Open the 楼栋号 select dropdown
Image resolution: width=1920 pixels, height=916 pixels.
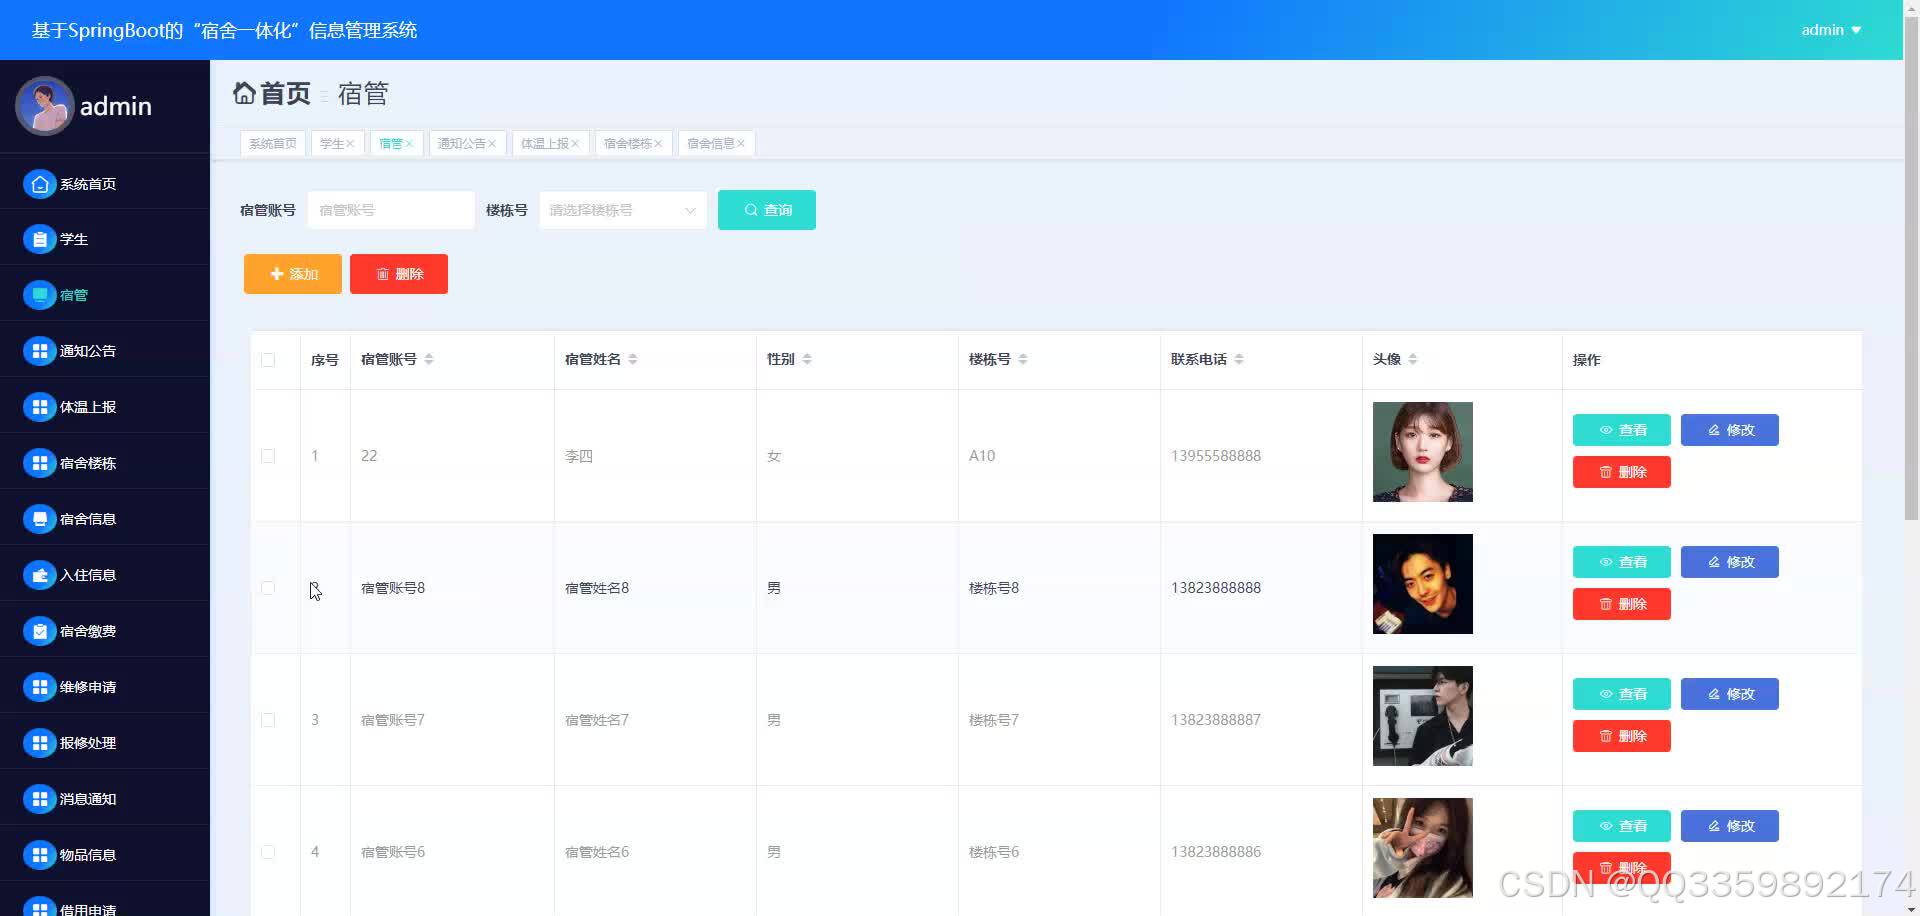pyautogui.click(x=623, y=210)
